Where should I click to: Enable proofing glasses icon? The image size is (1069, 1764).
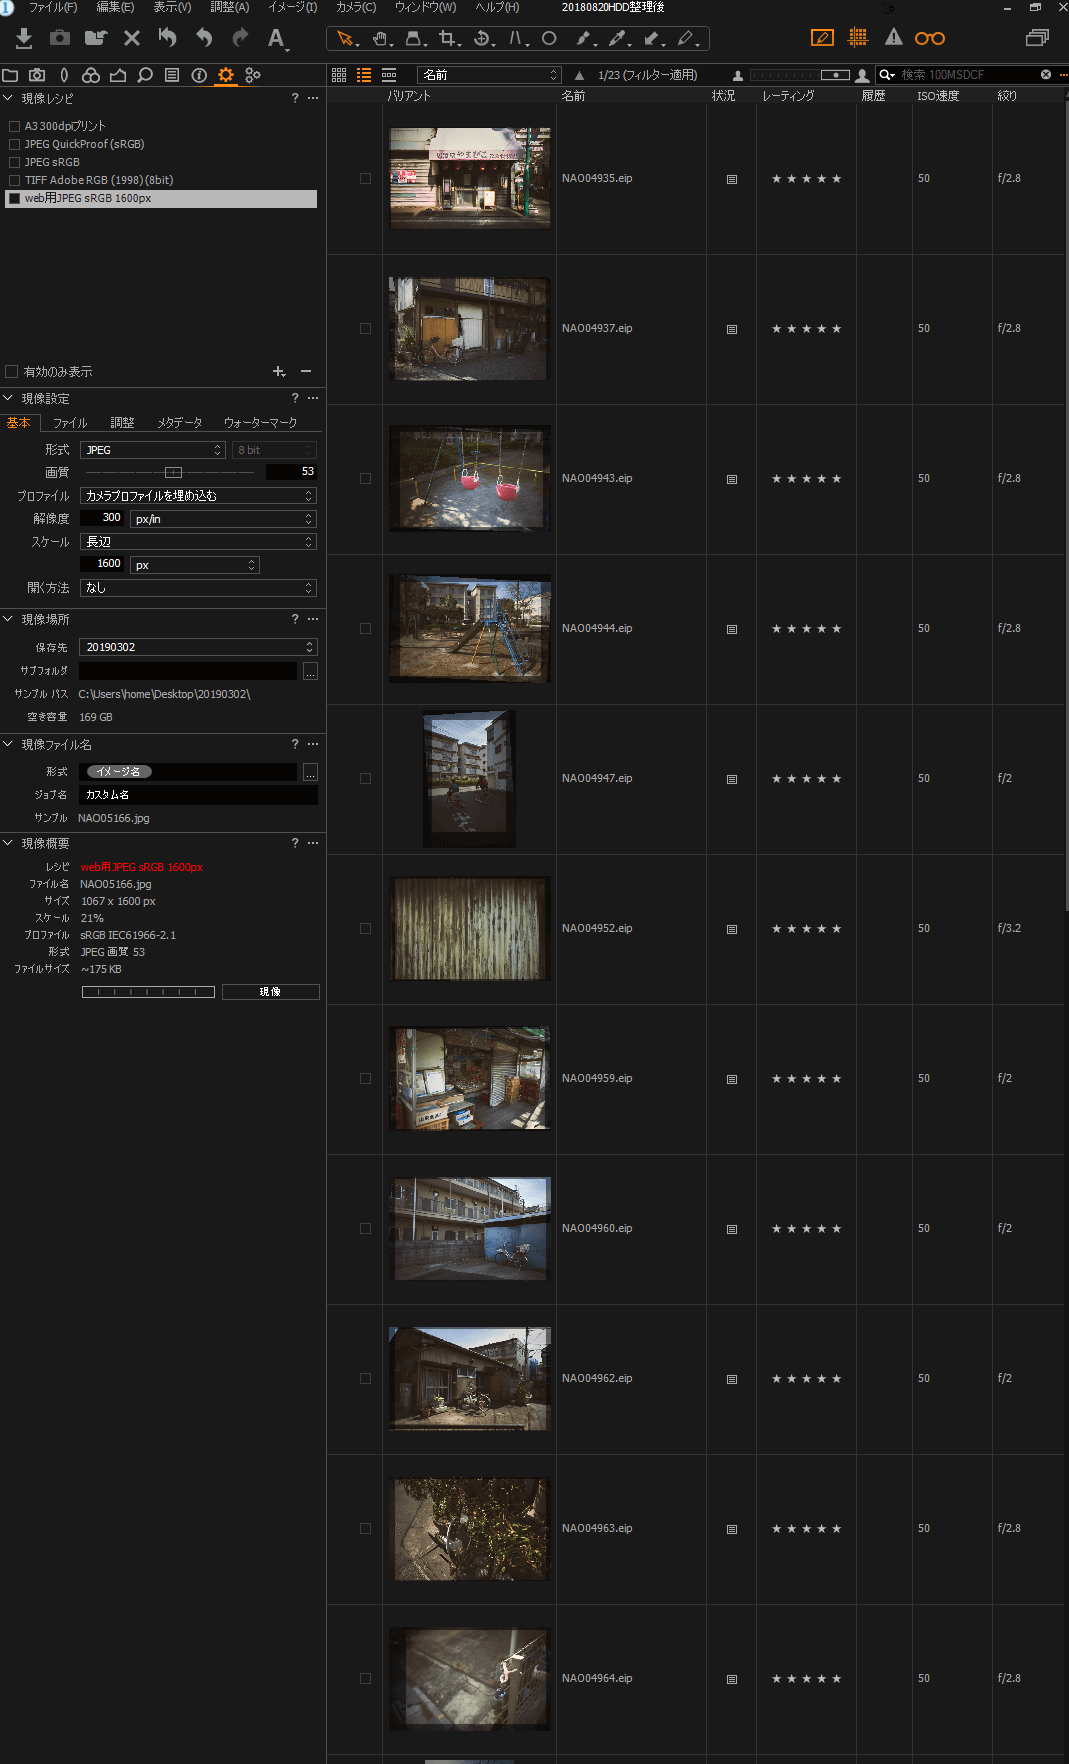point(929,38)
